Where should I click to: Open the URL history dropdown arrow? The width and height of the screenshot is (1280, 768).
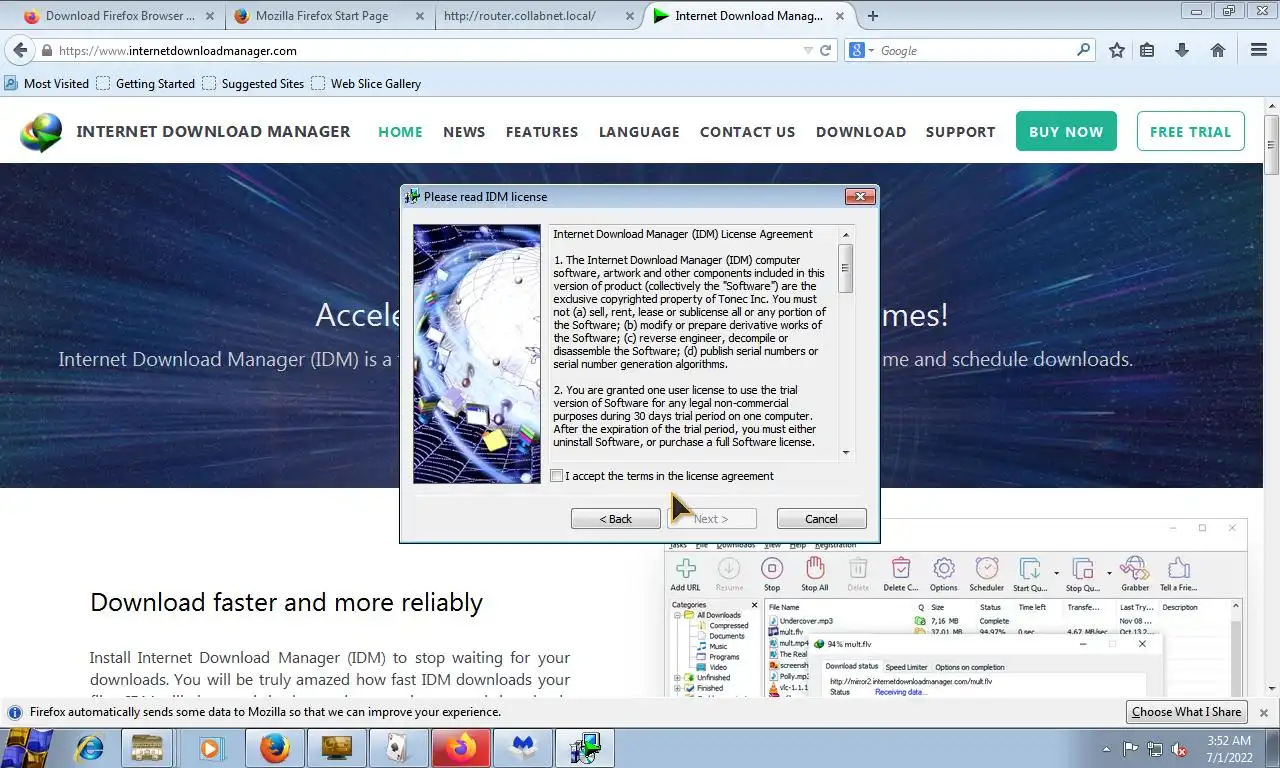pos(808,51)
